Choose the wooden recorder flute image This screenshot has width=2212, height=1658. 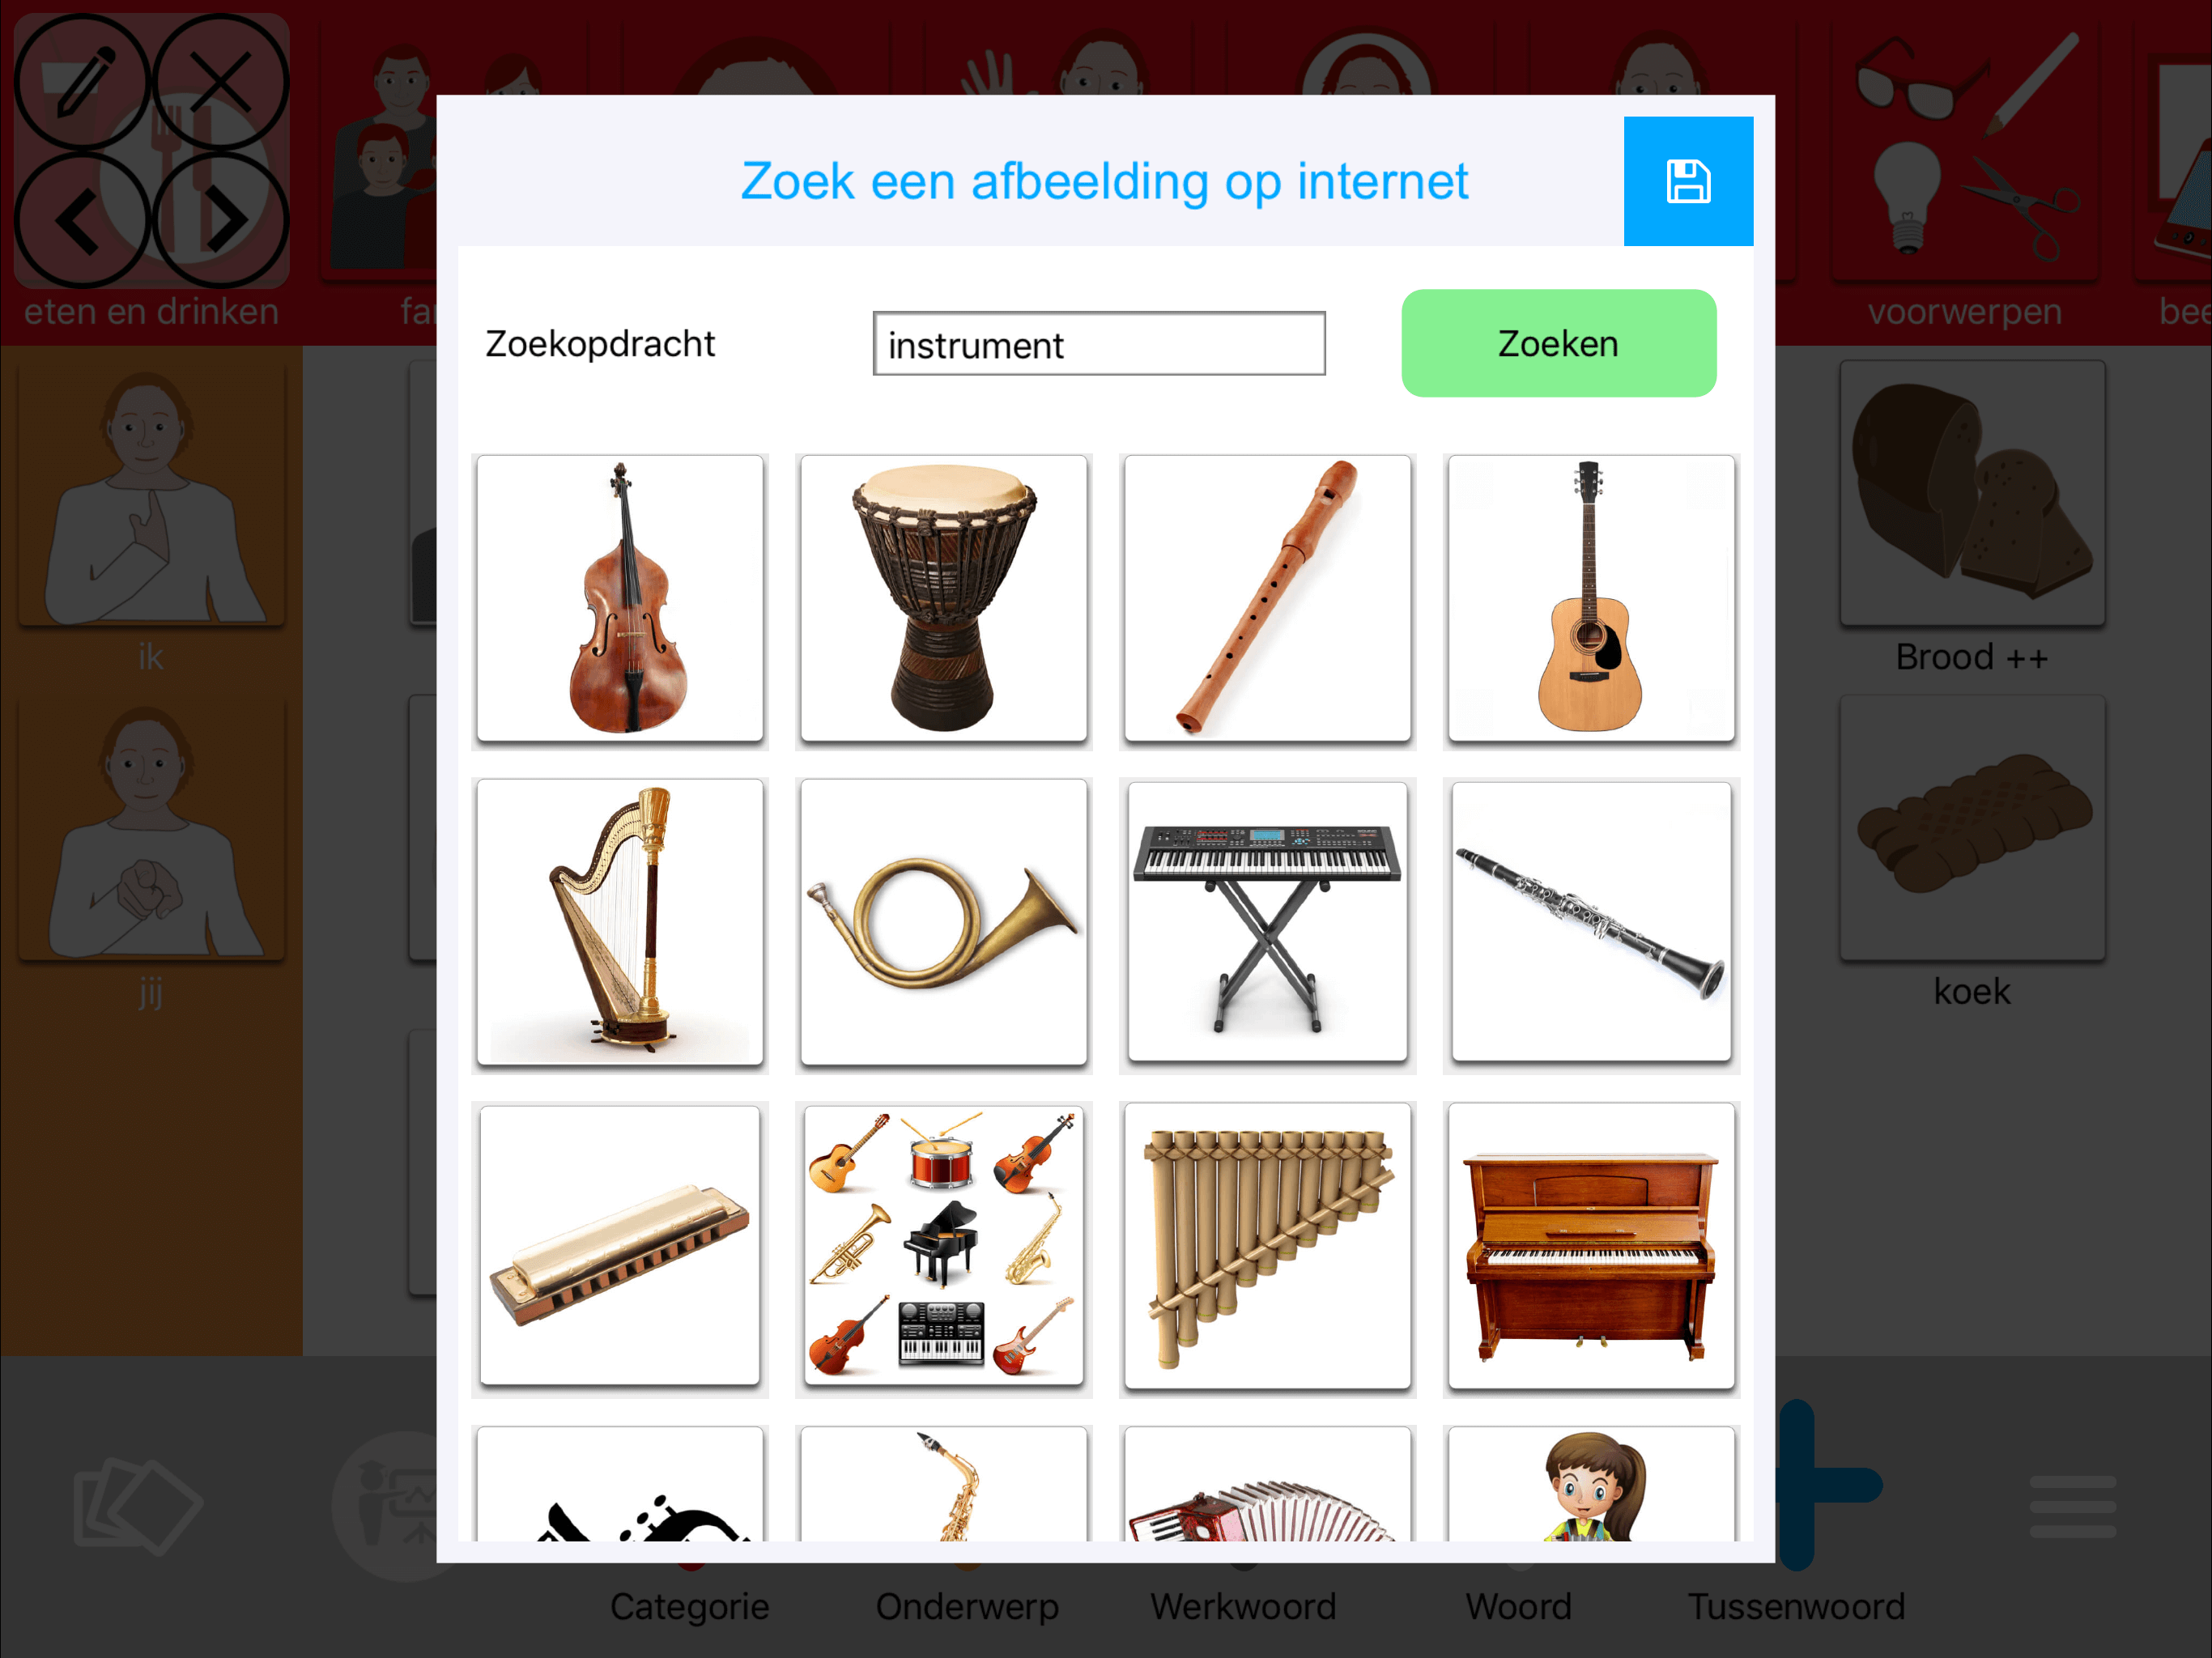[1267, 598]
